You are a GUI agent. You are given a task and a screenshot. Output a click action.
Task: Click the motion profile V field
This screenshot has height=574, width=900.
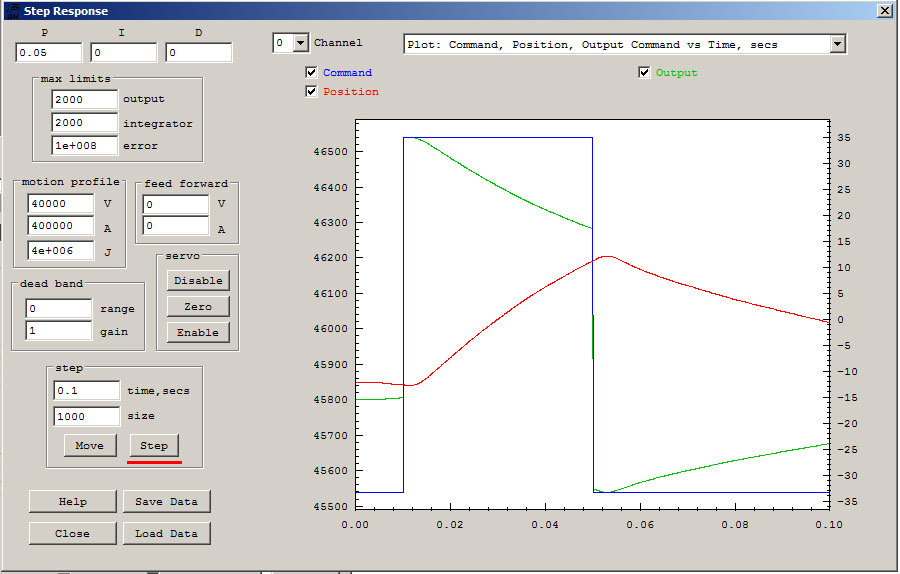[x=60, y=204]
